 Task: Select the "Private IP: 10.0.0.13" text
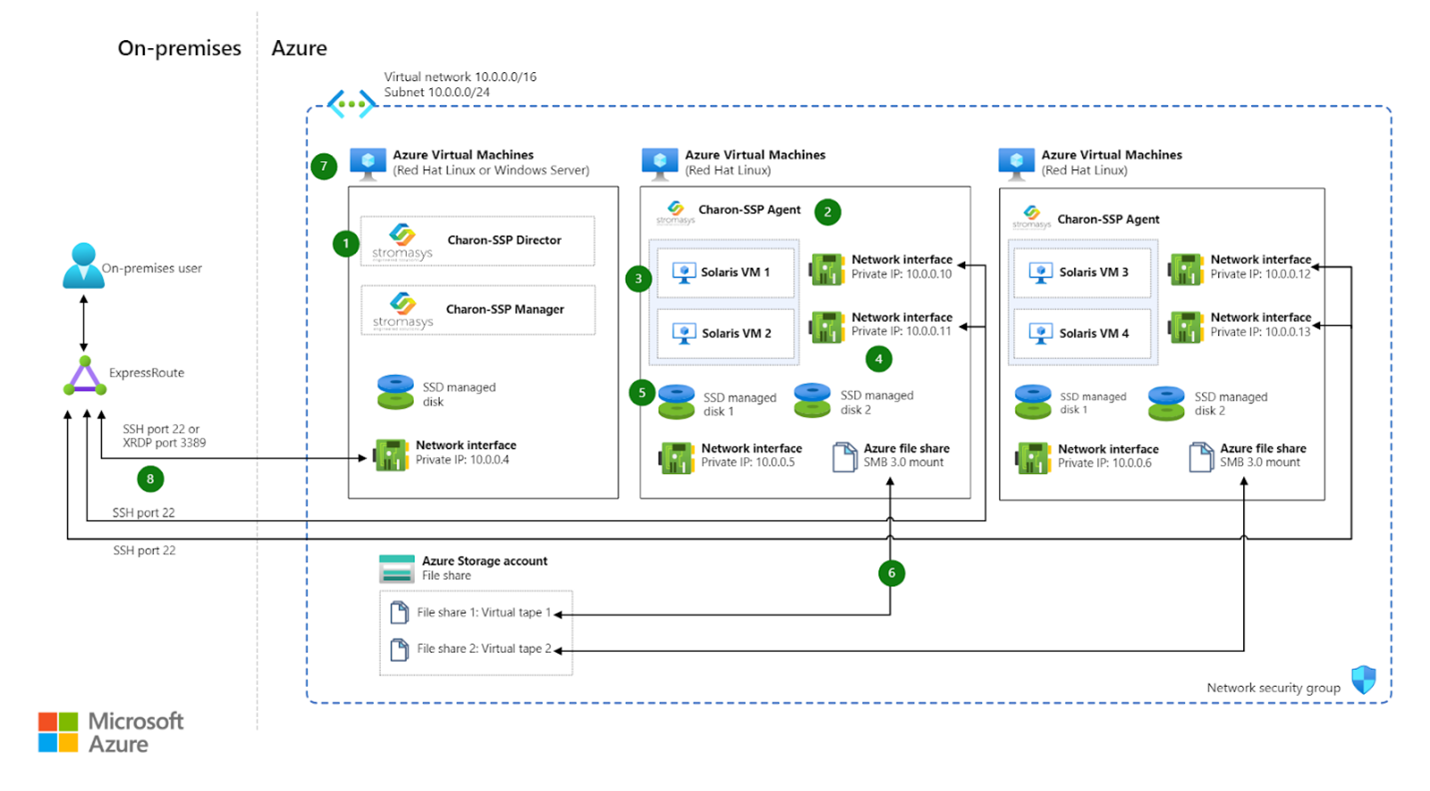pos(1261,333)
